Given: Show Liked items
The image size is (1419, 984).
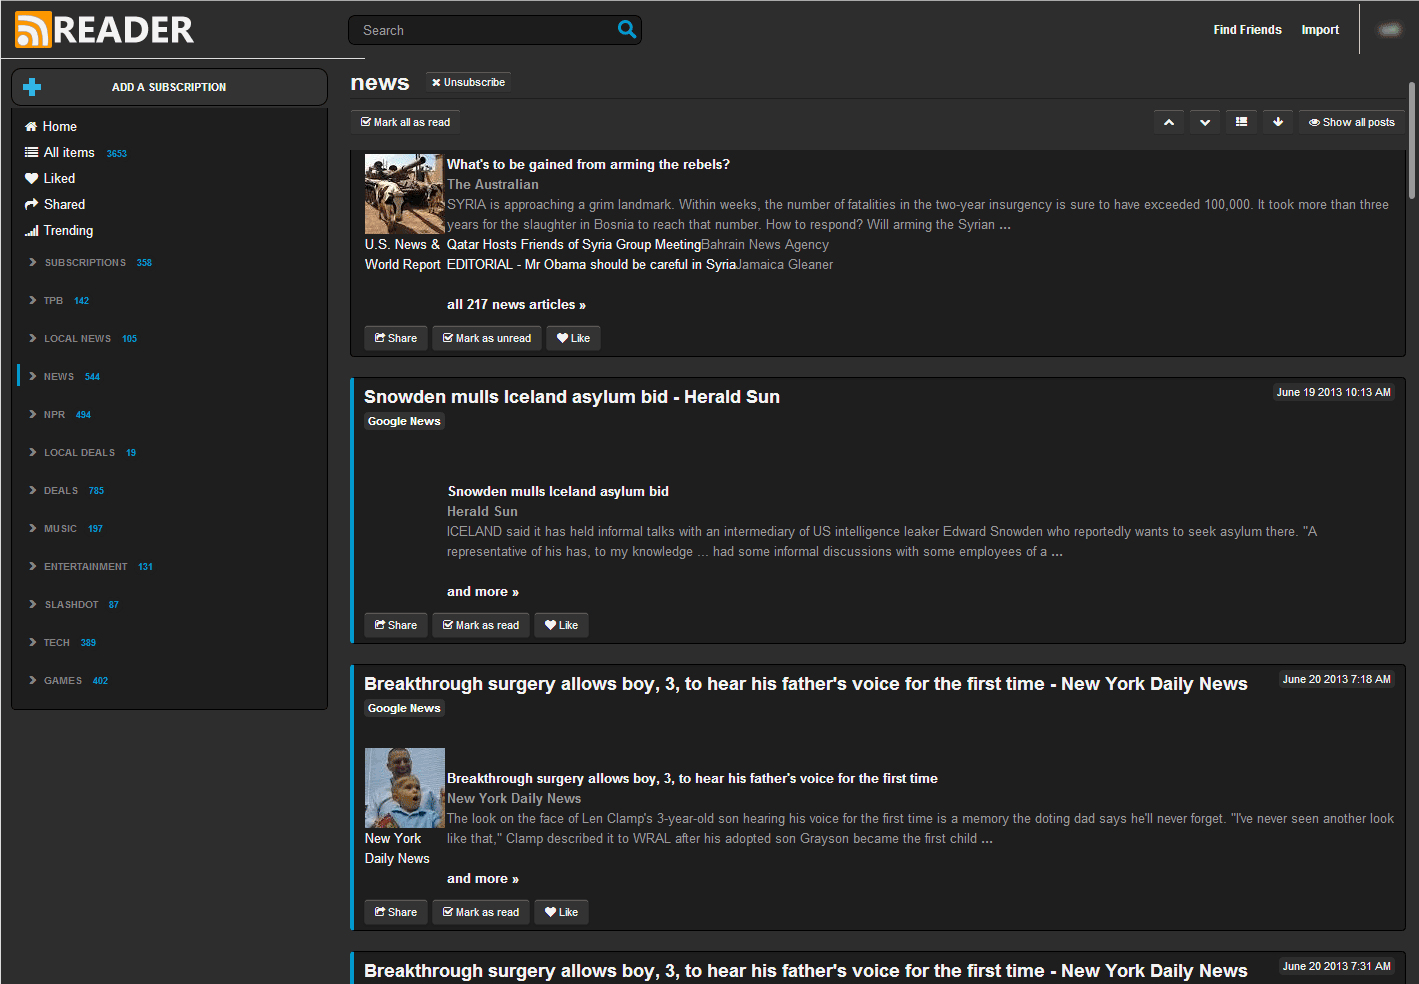Looking at the screenshot, I should (50, 178).
